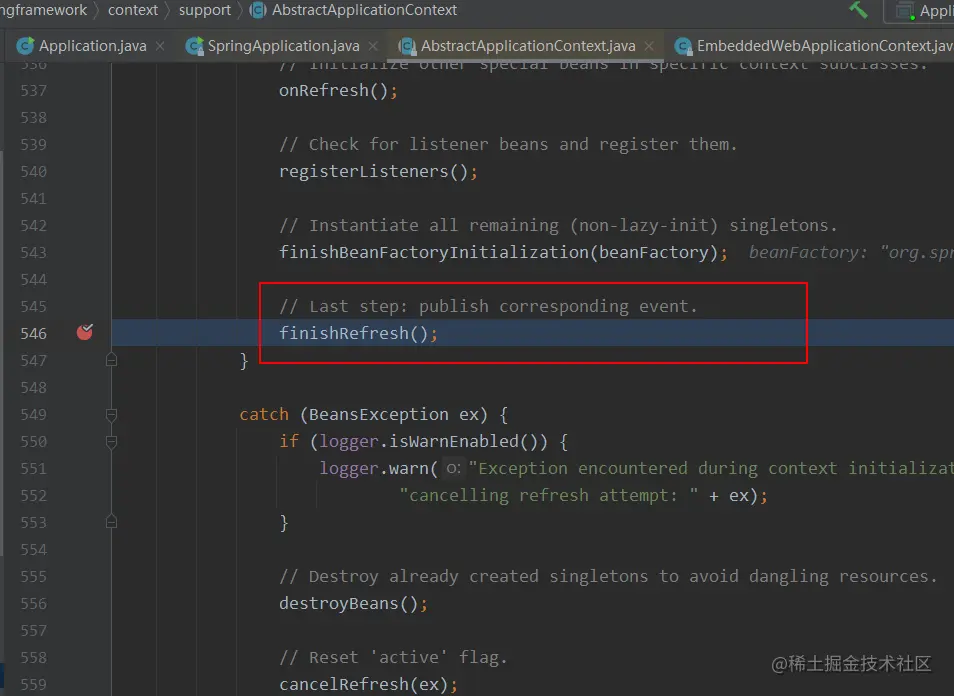Click the SpringApplication.java file icon

tap(194, 46)
